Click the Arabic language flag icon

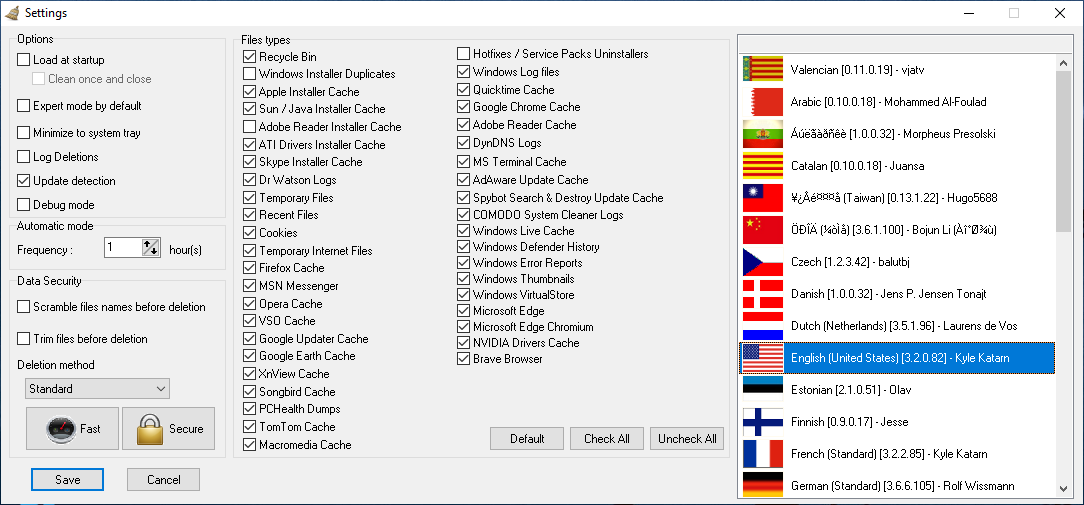click(763, 102)
